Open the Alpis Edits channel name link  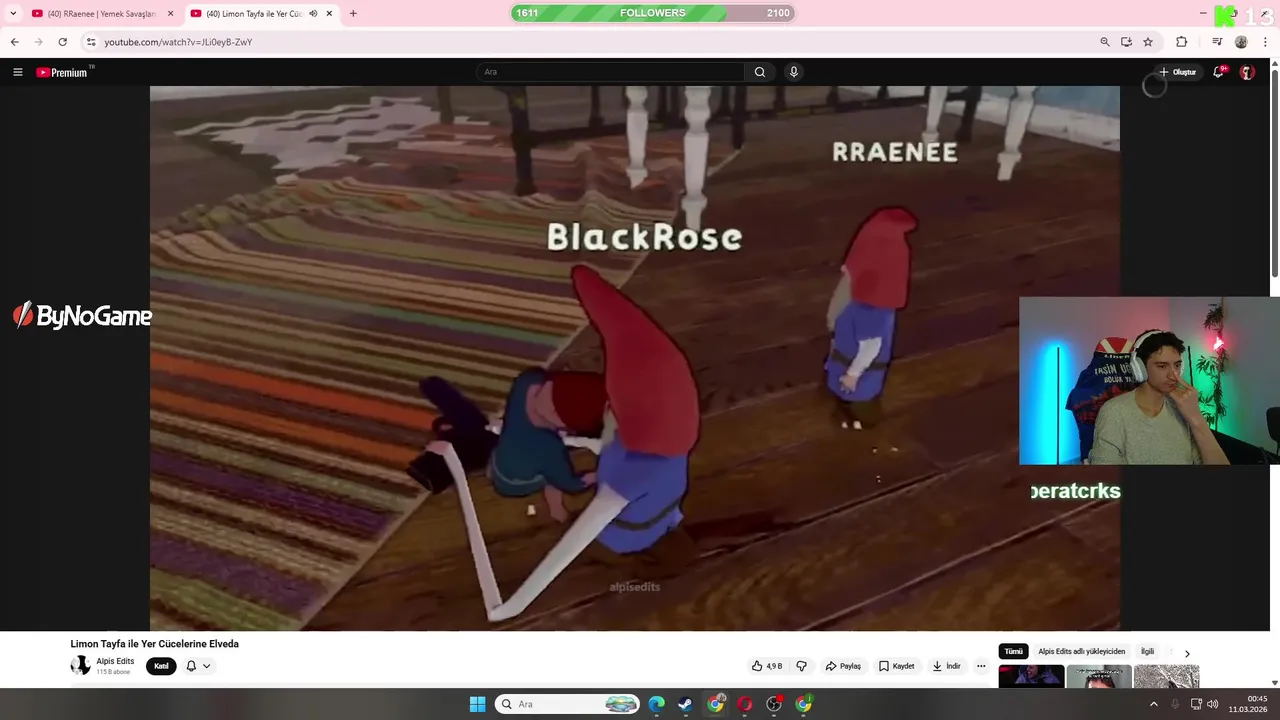[x=115, y=661]
